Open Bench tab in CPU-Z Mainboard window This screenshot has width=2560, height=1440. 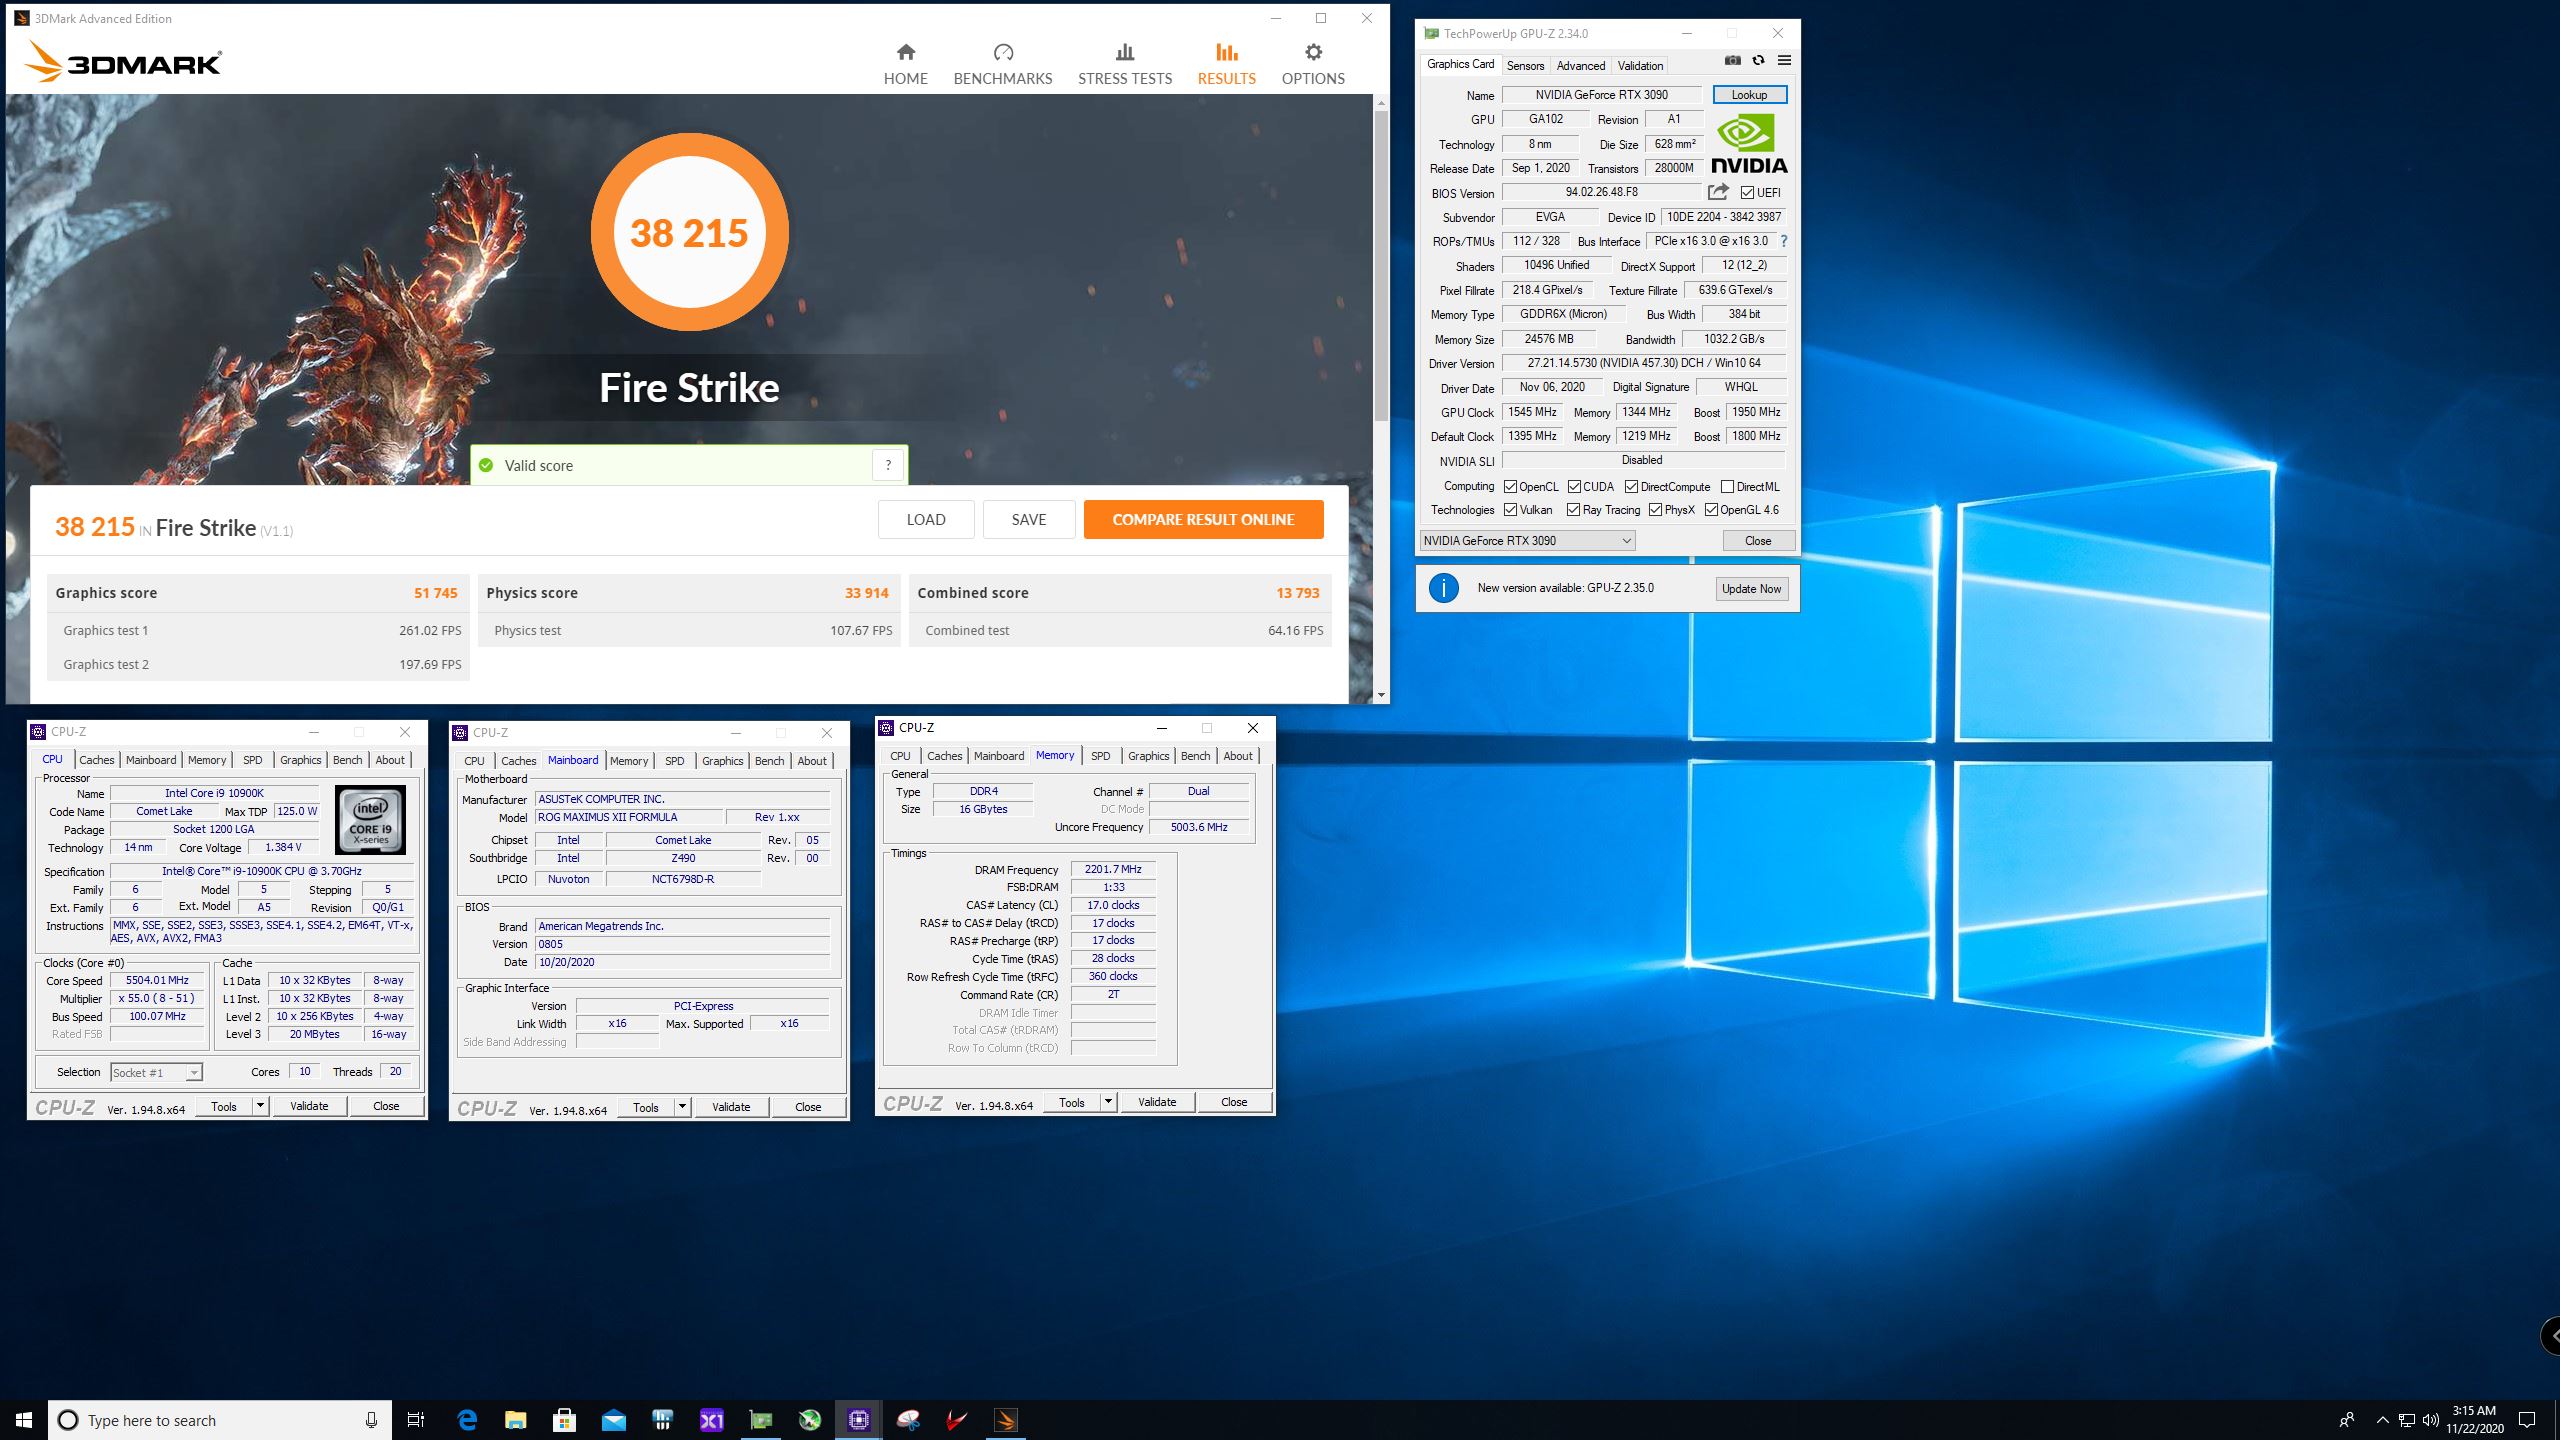pyautogui.click(x=769, y=761)
